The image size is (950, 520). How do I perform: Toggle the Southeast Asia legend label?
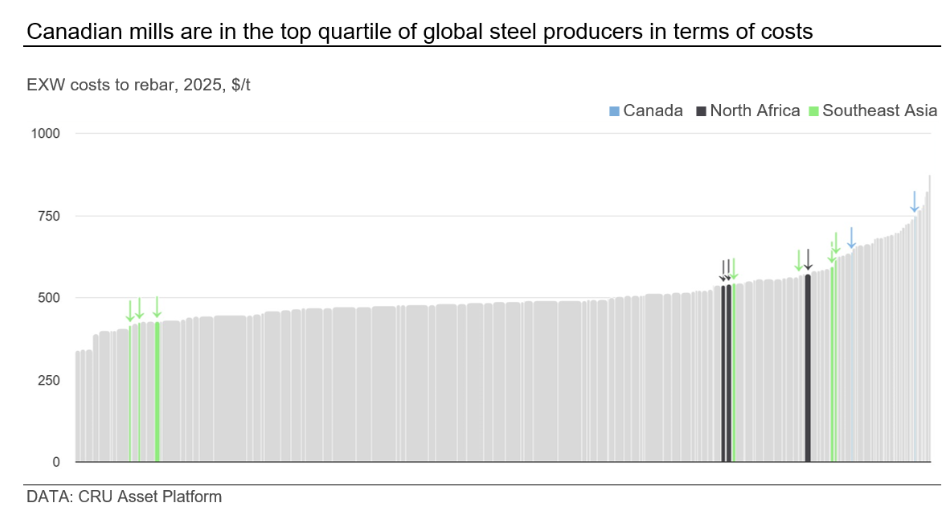coord(879,110)
